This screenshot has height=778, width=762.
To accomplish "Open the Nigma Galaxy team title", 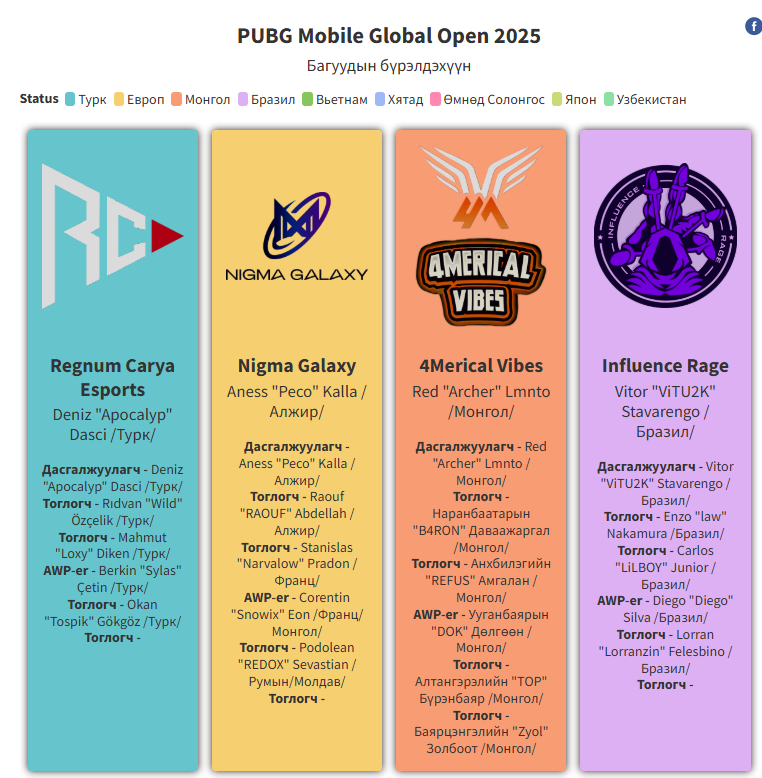I will click(x=296, y=366).
